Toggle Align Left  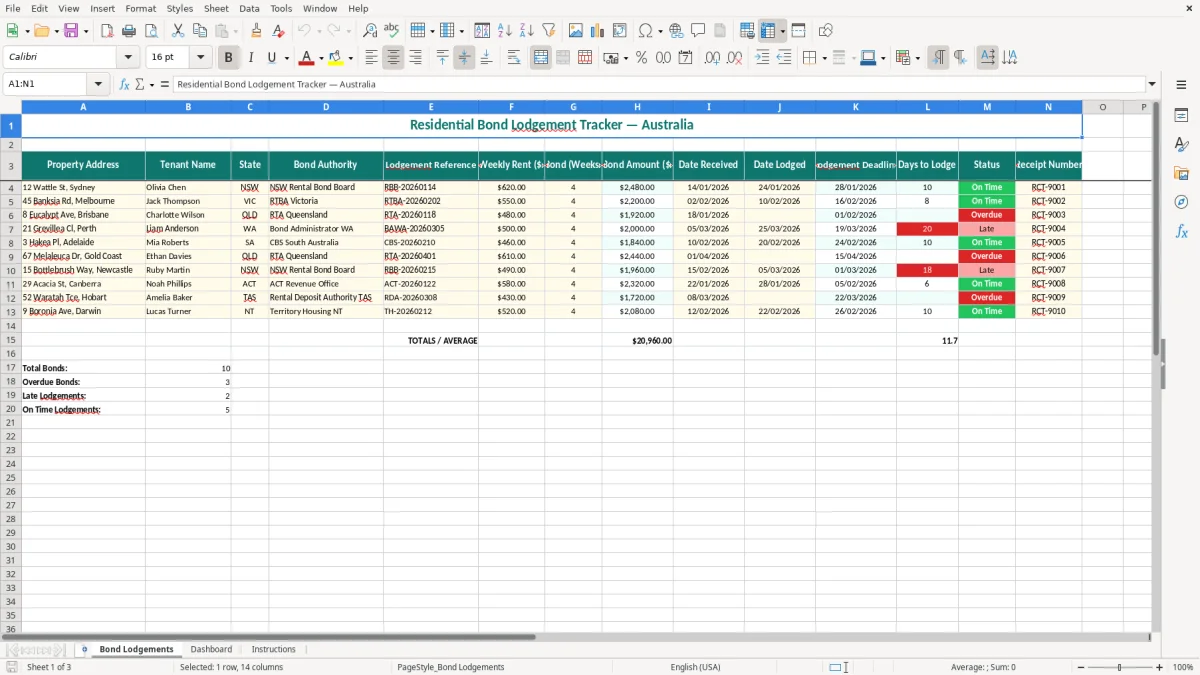tap(371, 58)
